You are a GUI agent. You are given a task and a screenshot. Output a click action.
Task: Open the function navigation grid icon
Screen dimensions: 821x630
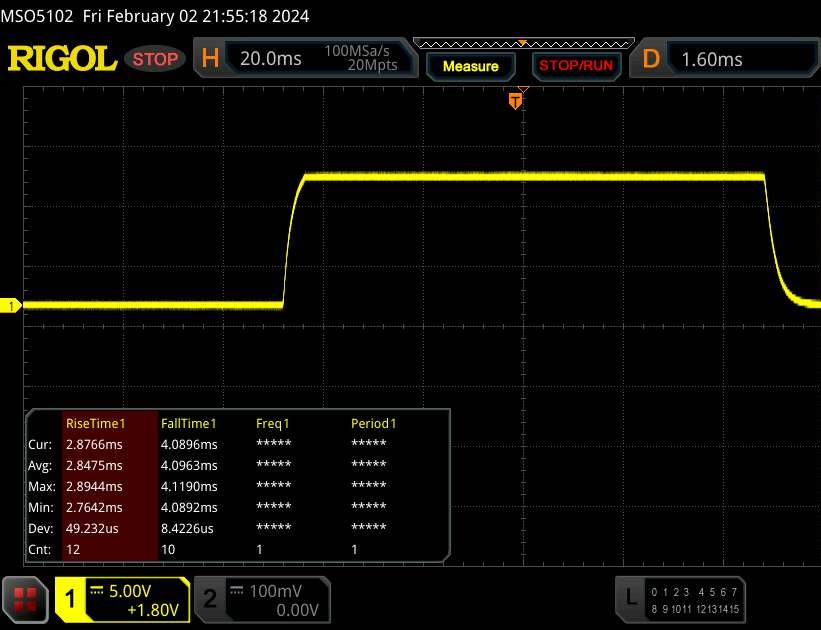coord(25,600)
